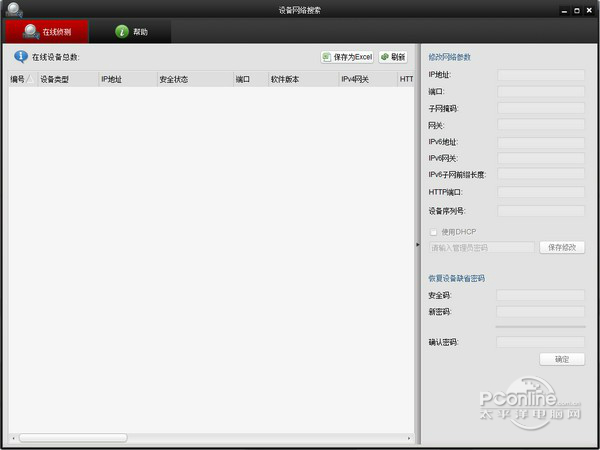
Task: Click the 端口 column header
Action: (251, 79)
